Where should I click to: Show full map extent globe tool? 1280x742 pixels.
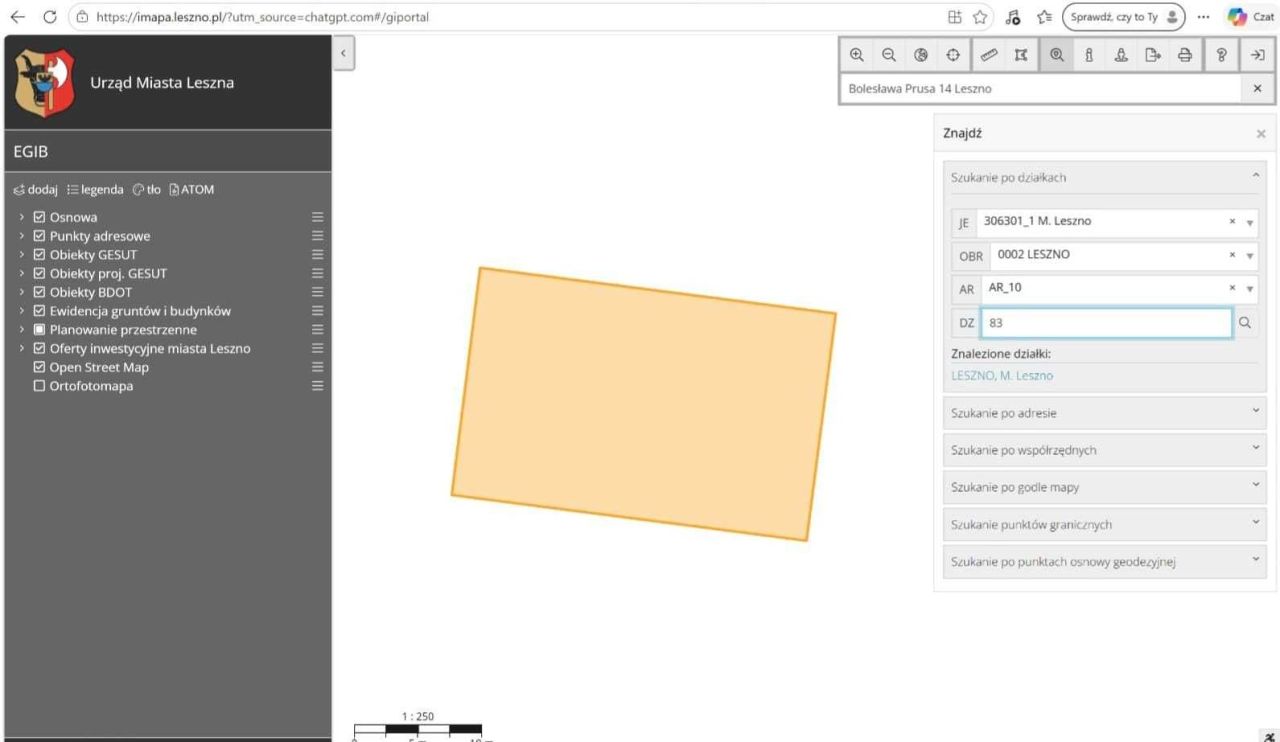[x=921, y=56]
